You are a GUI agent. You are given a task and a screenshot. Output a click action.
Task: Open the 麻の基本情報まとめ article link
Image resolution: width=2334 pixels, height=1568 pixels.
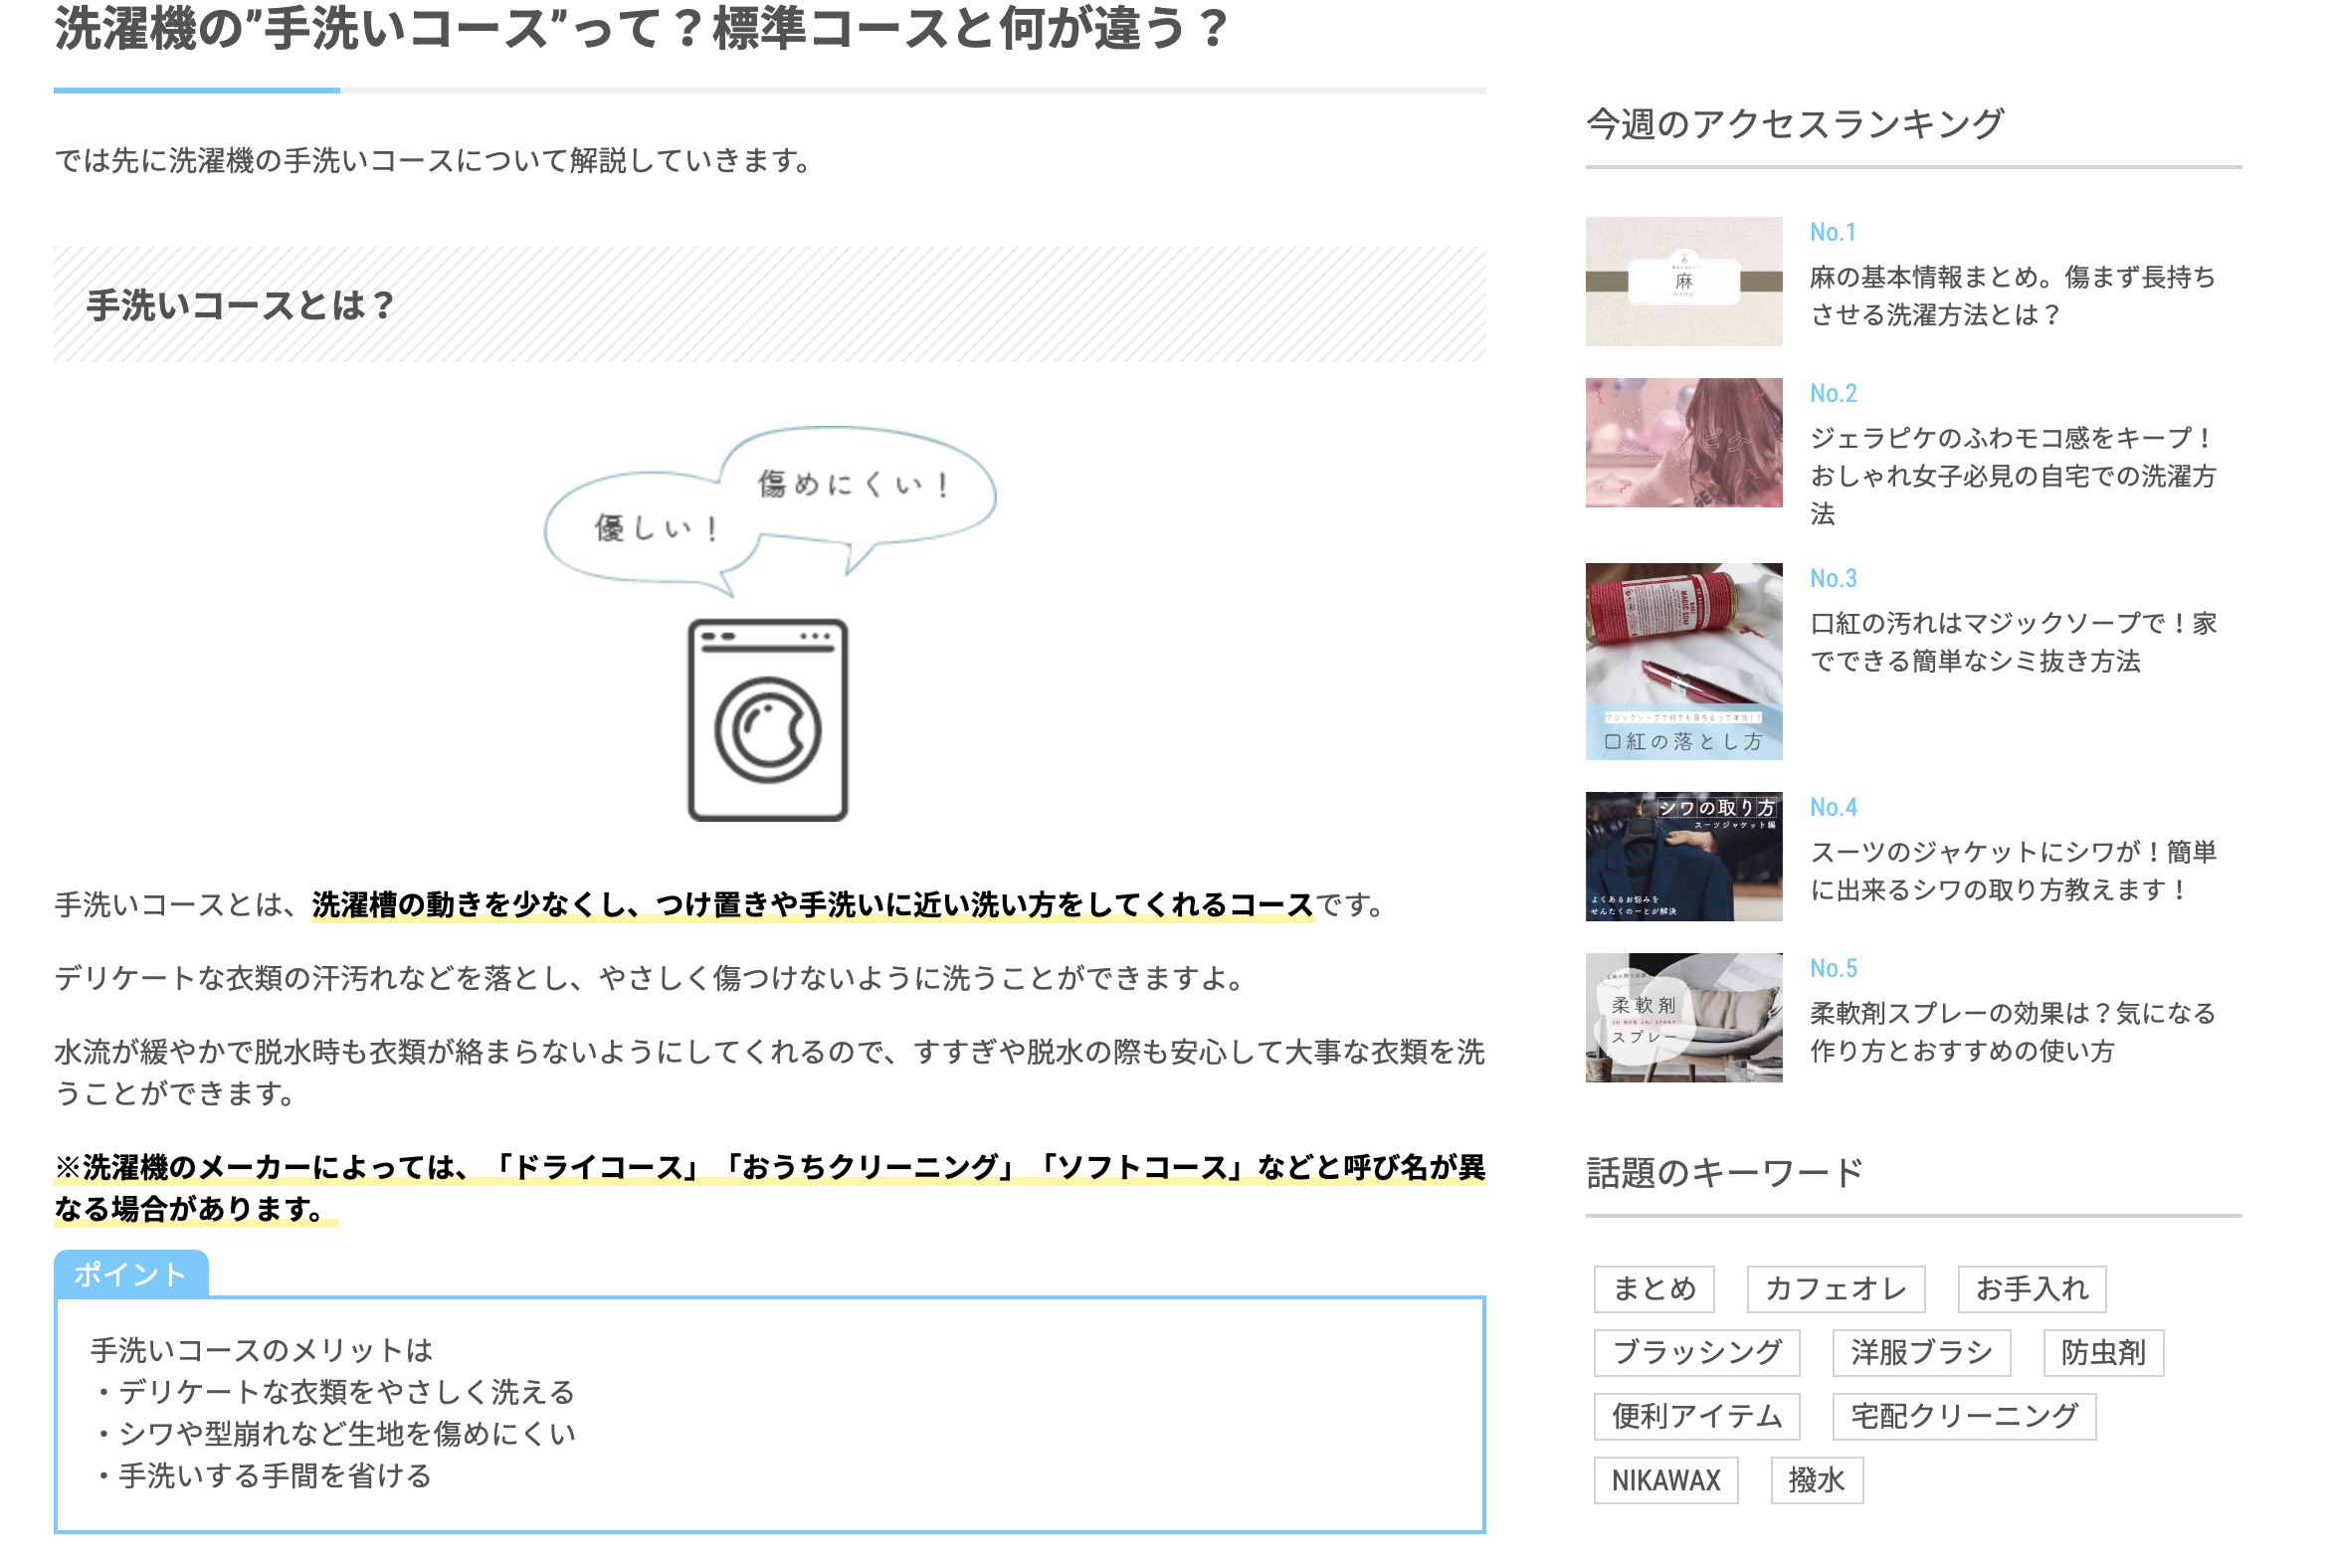2012,296
